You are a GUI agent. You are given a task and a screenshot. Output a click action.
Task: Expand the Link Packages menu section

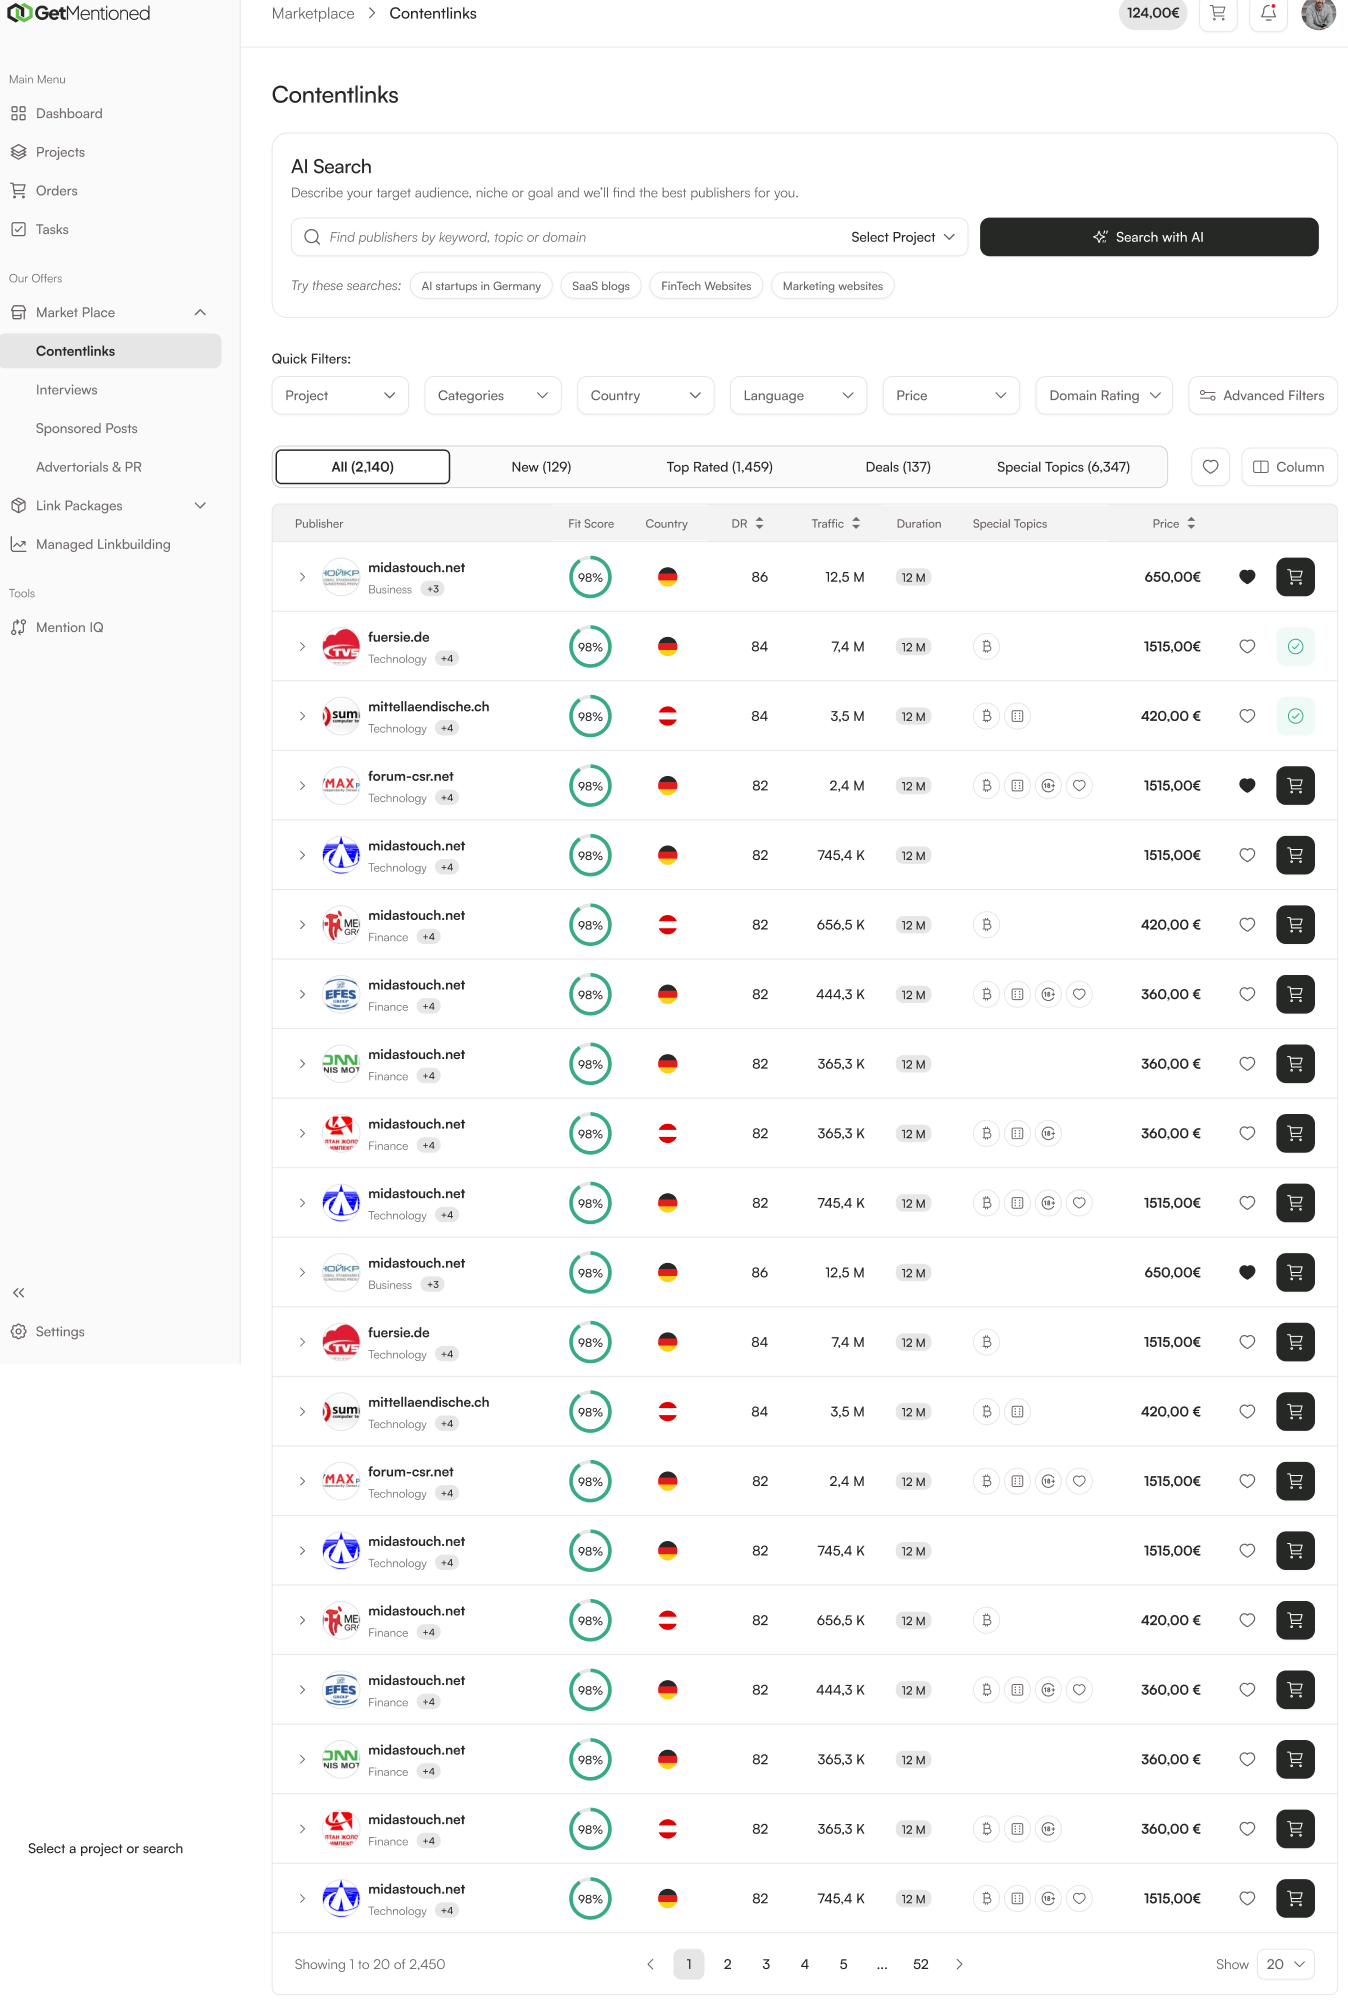point(200,506)
